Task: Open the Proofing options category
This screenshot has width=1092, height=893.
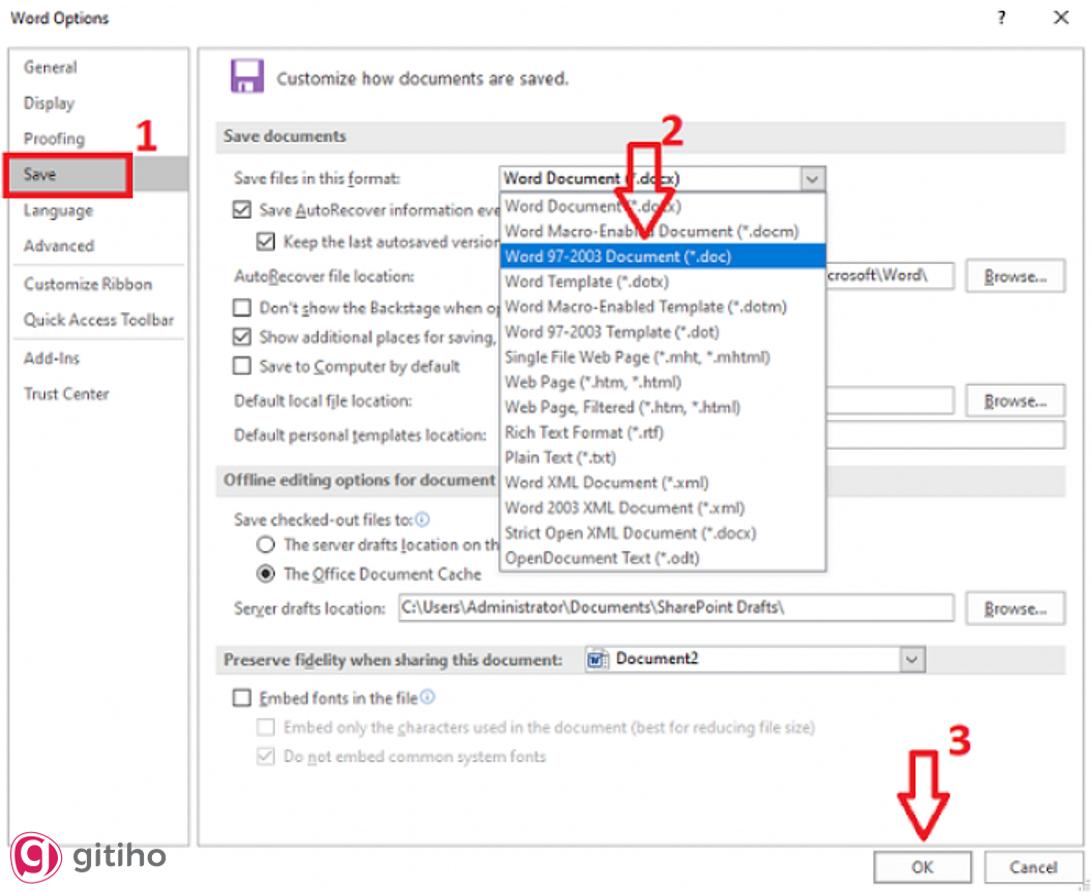Action: [x=98, y=139]
